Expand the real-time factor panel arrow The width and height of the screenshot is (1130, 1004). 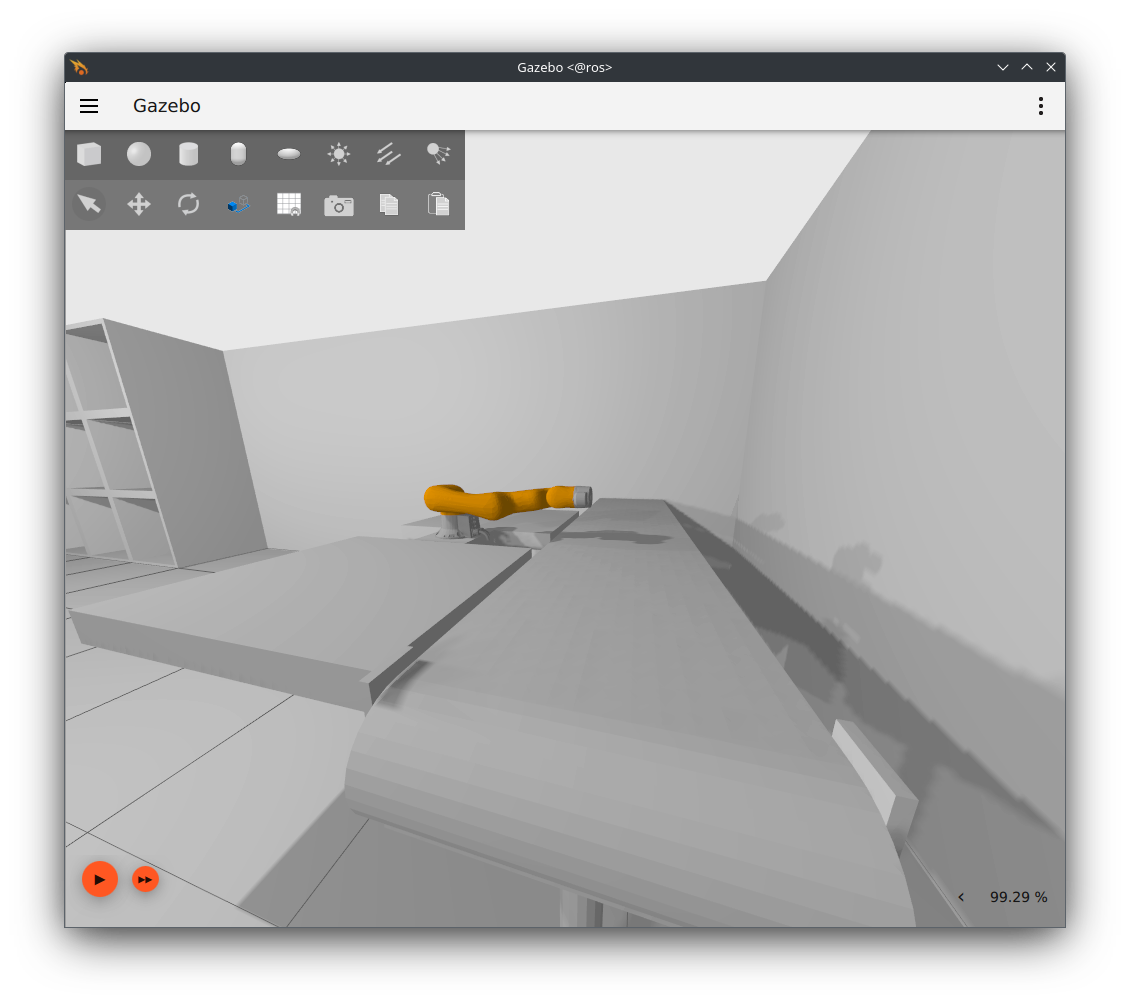pos(961,897)
